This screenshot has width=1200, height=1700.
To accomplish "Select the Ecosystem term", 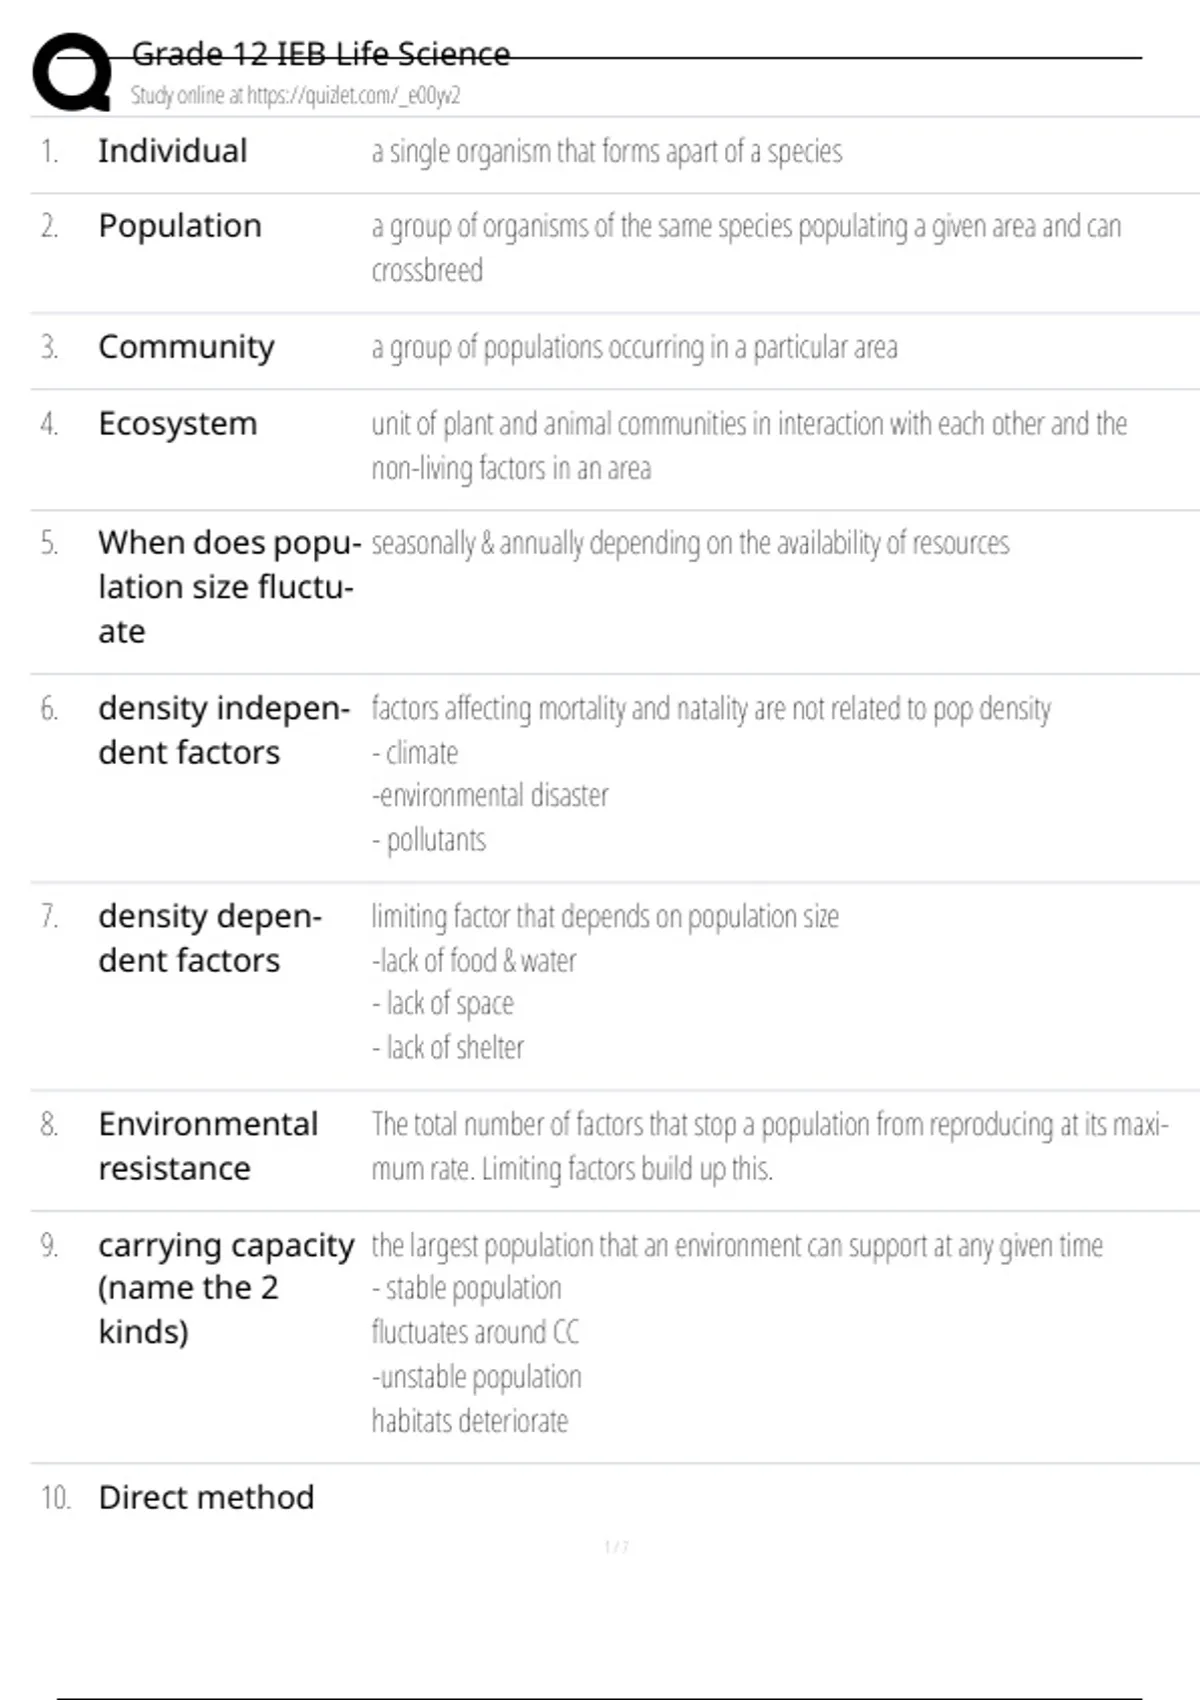I will point(178,424).
